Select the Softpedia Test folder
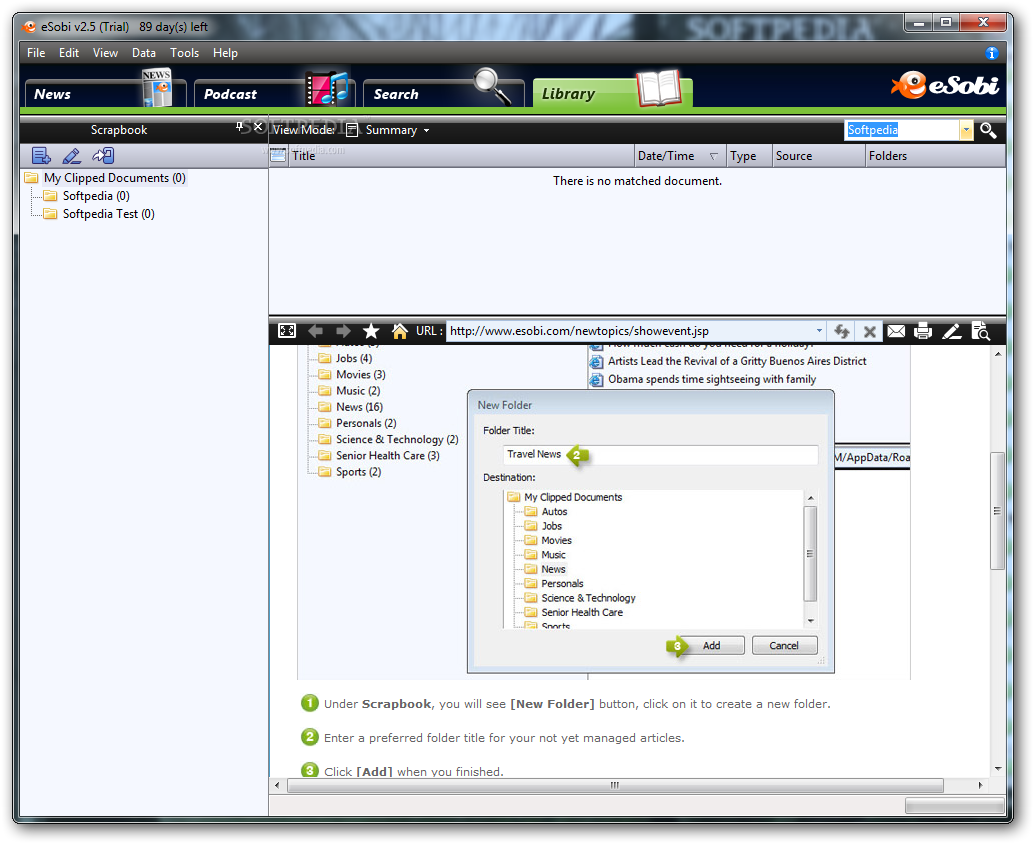The height and width of the screenshot is (844, 1034). click(x=109, y=214)
